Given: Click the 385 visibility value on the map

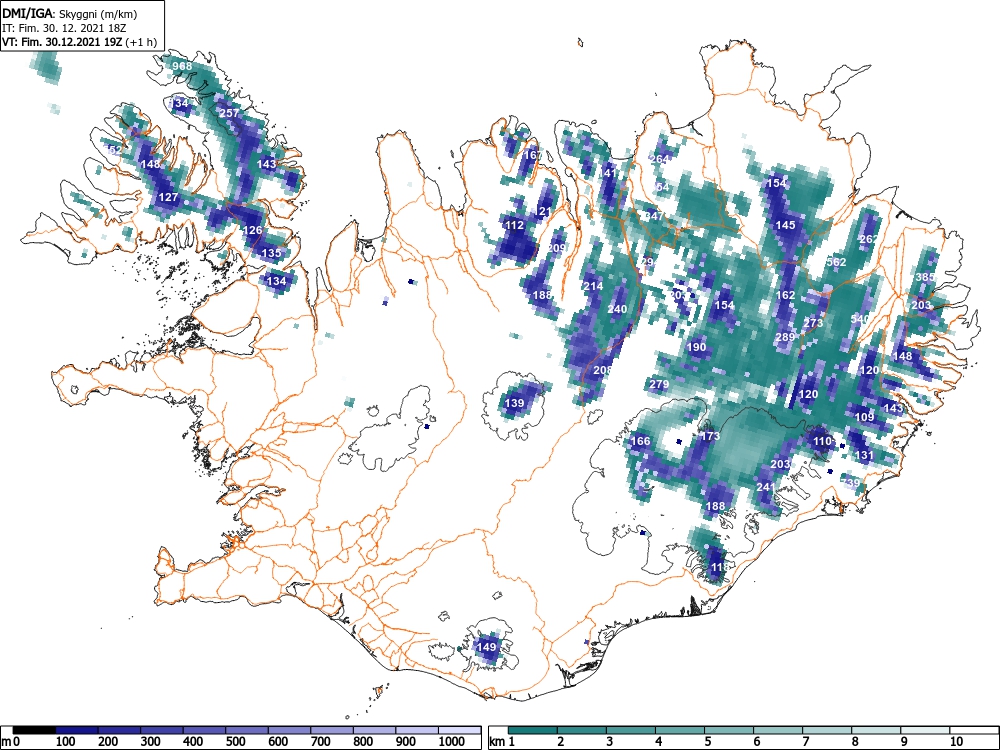Looking at the screenshot, I should point(925,277).
